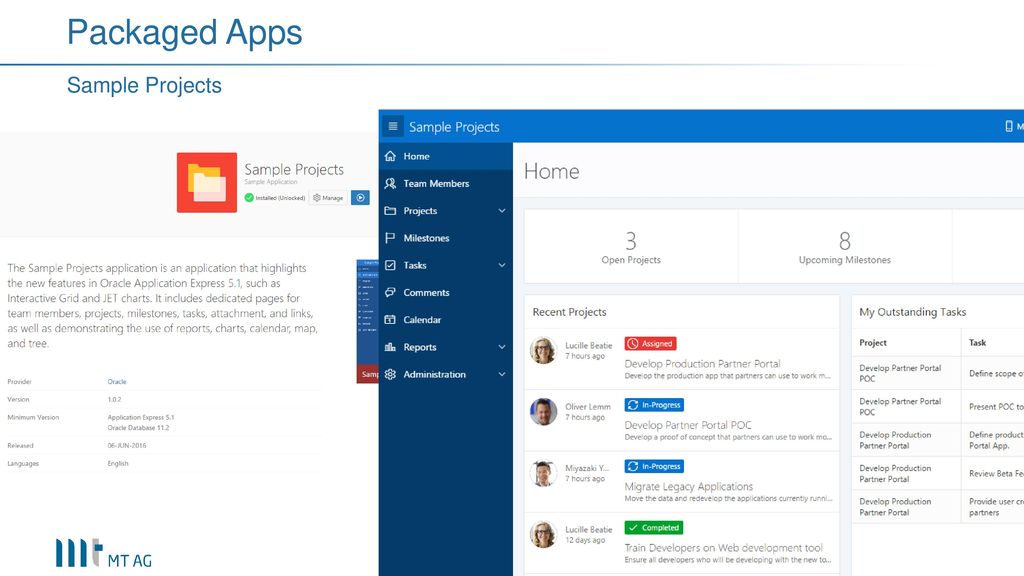
Task: Click the 3 Open Projects card
Action: (631, 247)
